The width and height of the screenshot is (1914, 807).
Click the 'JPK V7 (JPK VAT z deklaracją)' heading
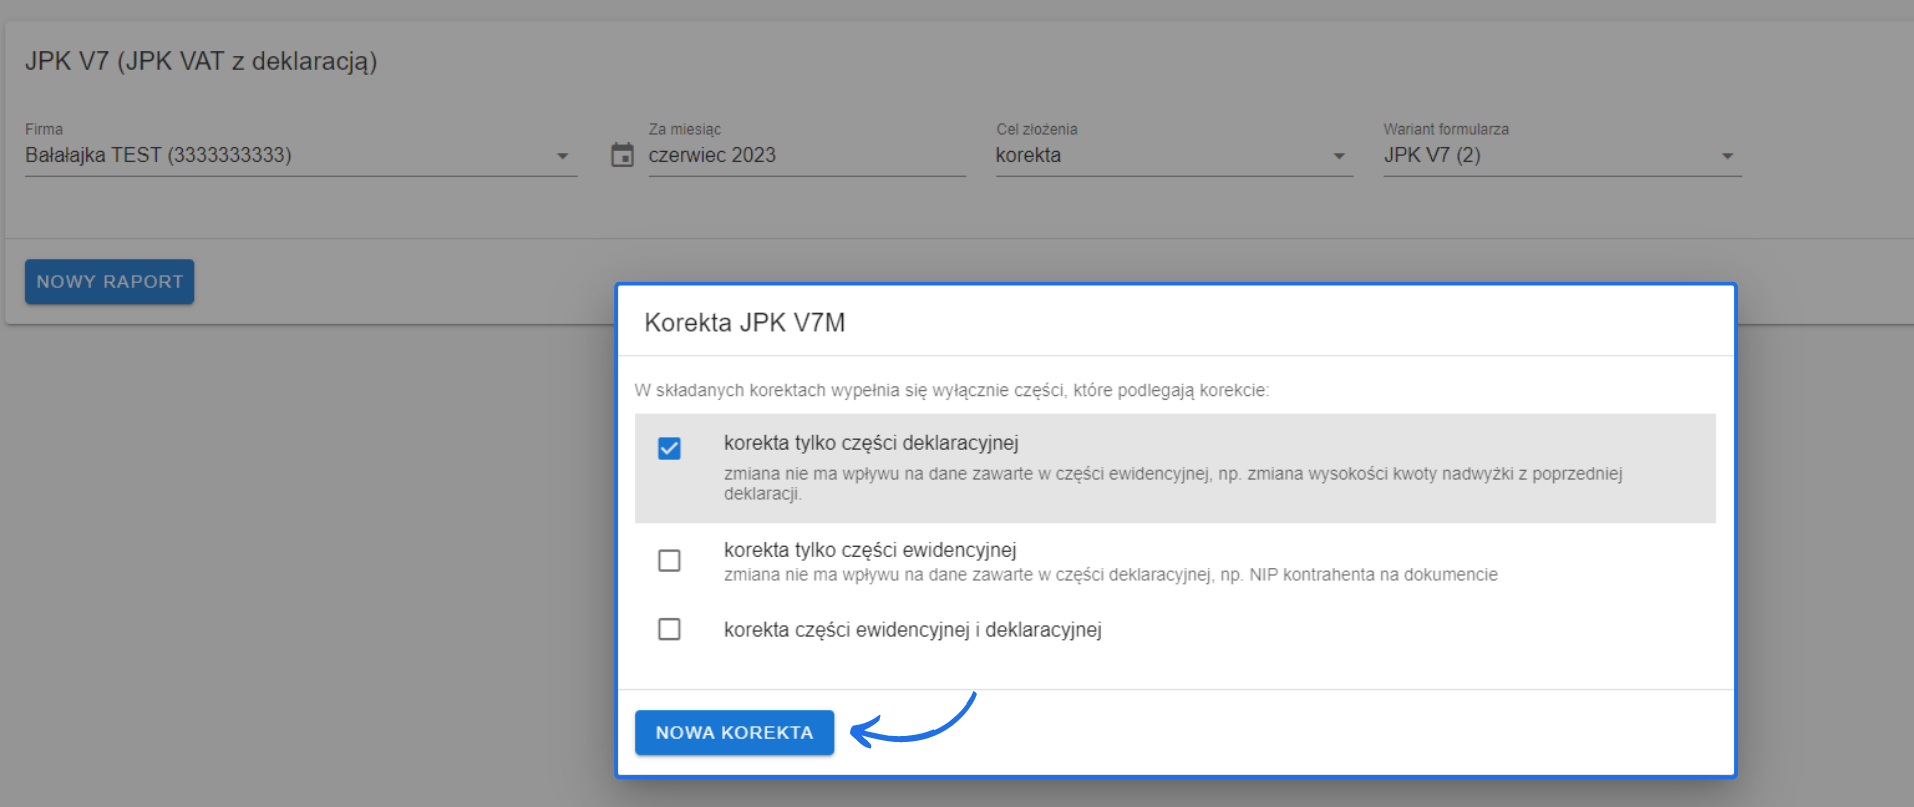click(201, 61)
